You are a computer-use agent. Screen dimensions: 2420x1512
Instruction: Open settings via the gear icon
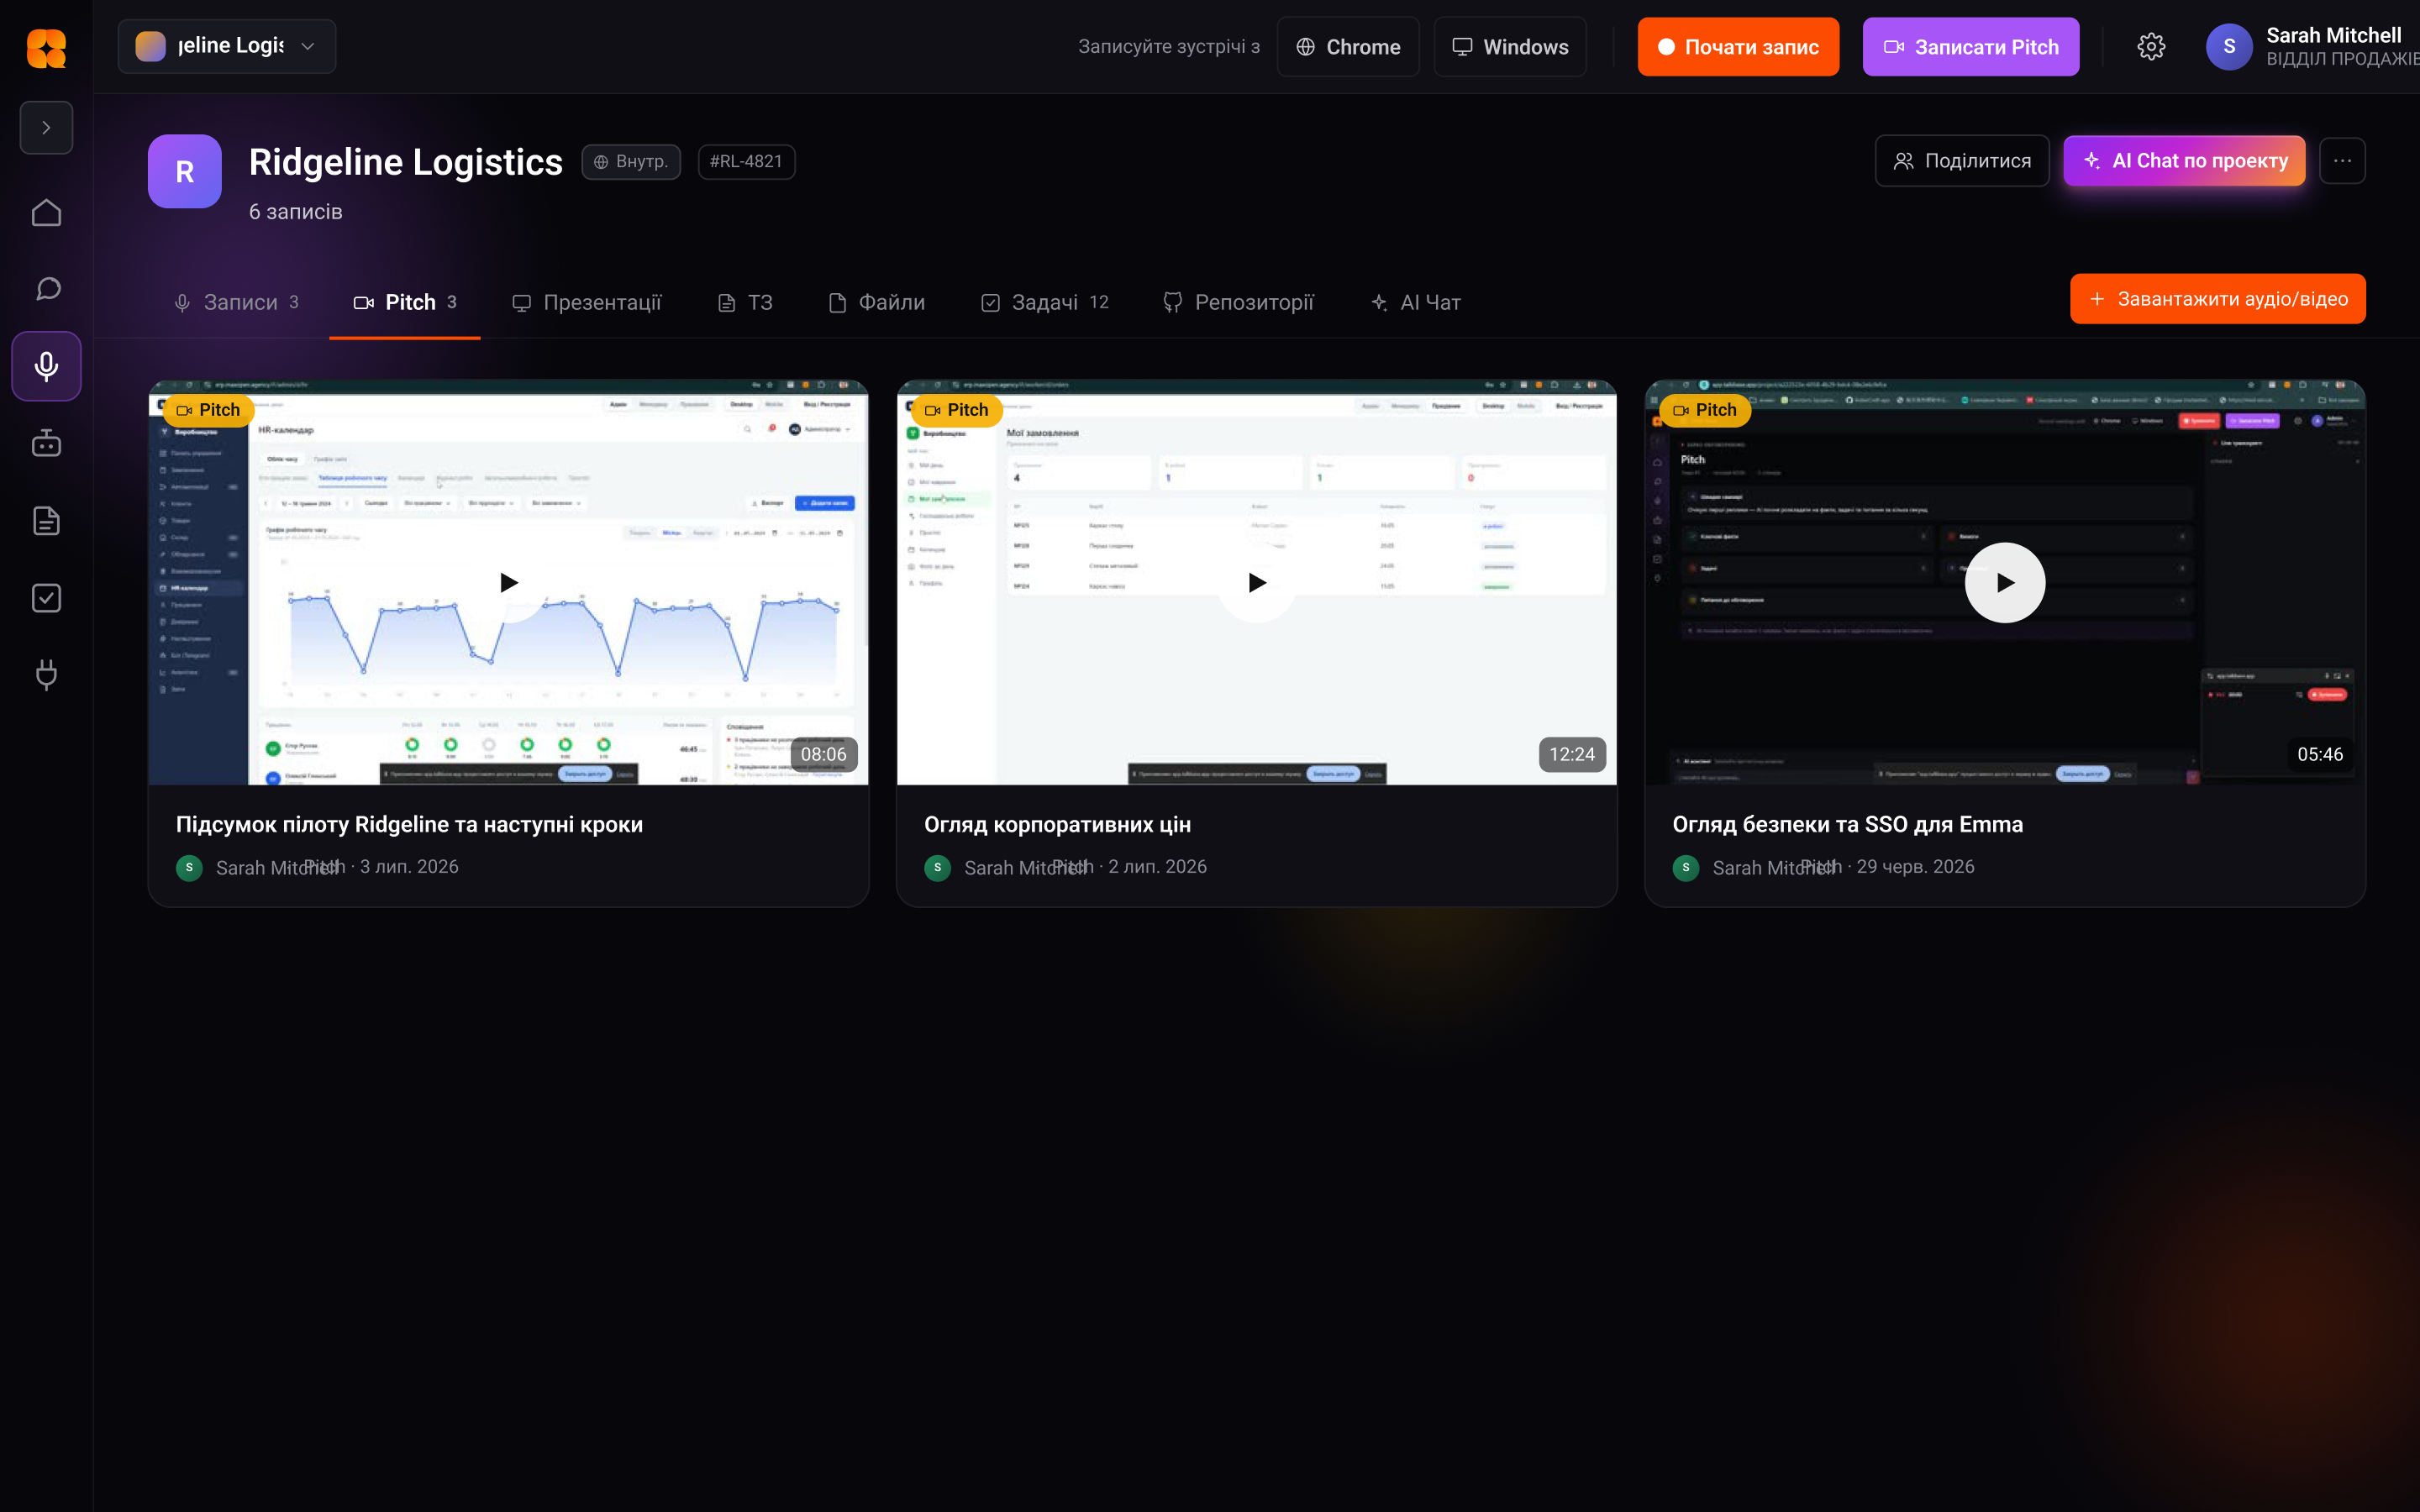tap(2151, 47)
